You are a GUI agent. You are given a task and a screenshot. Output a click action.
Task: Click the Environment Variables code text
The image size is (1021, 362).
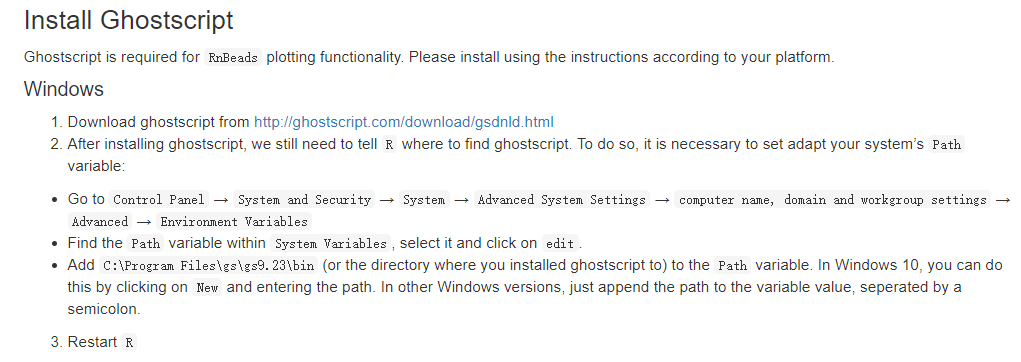(234, 222)
